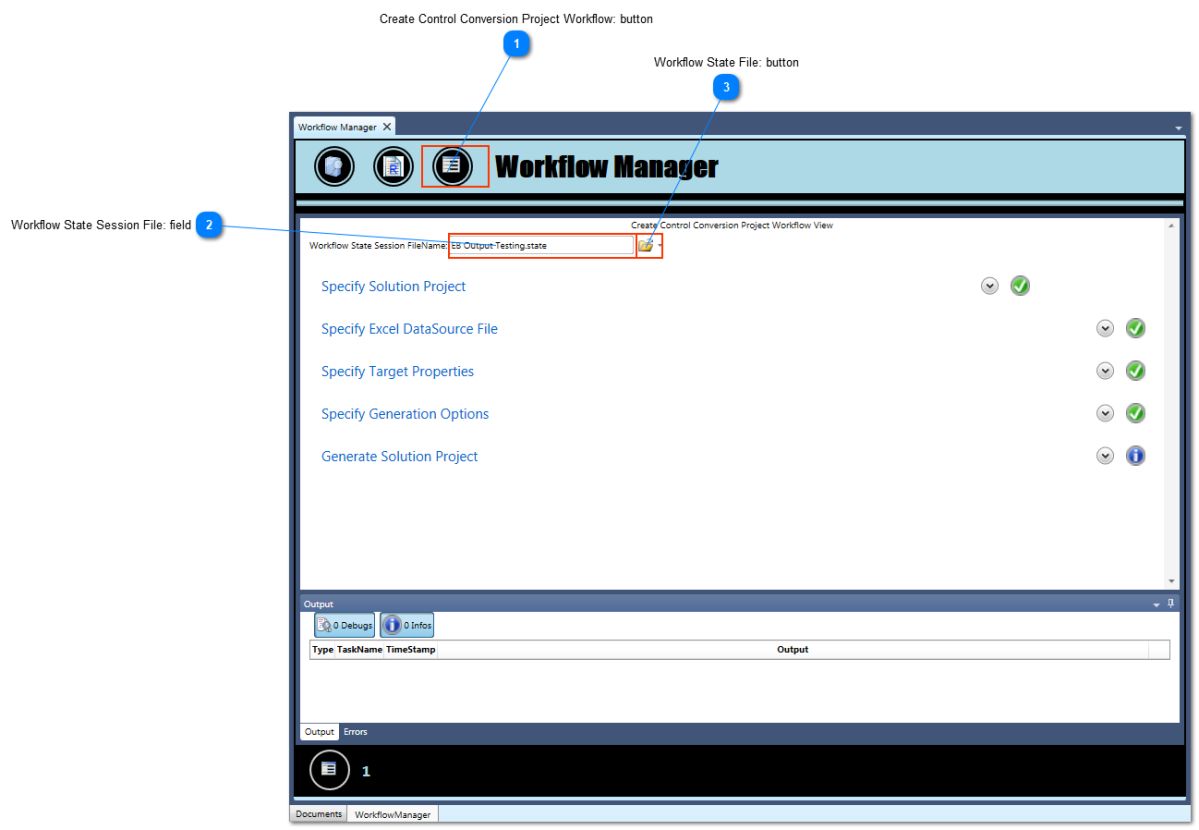Click green check for Specify Excel DataSource File
Viewport: 1199px width, 830px height.
pos(1136,328)
